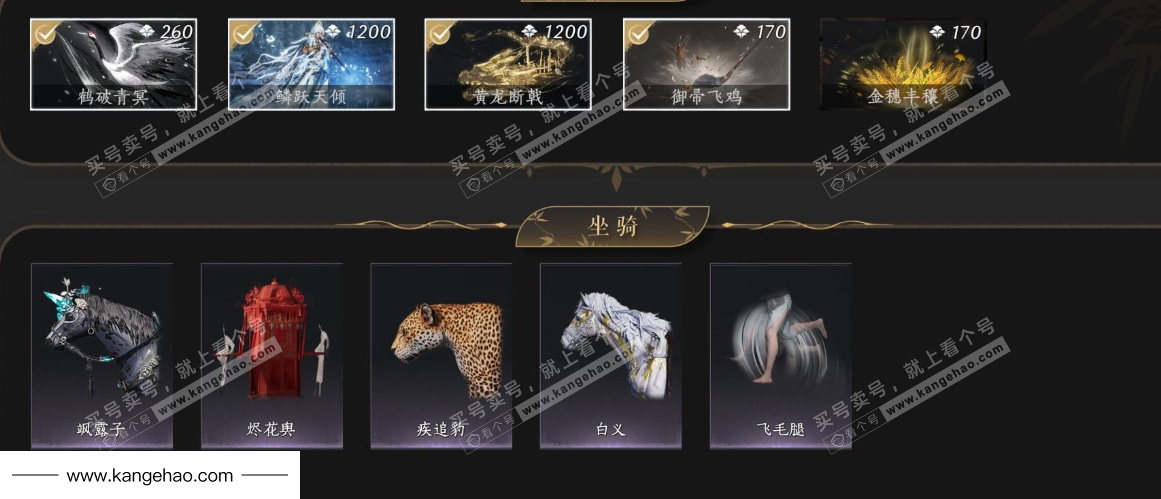Choose the white 白义 horse mount
Screen dimensions: 1161x499
(x=611, y=356)
